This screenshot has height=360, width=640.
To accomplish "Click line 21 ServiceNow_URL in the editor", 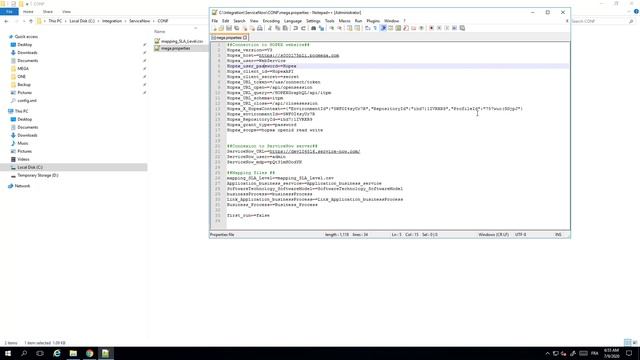I will coord(293,151).
